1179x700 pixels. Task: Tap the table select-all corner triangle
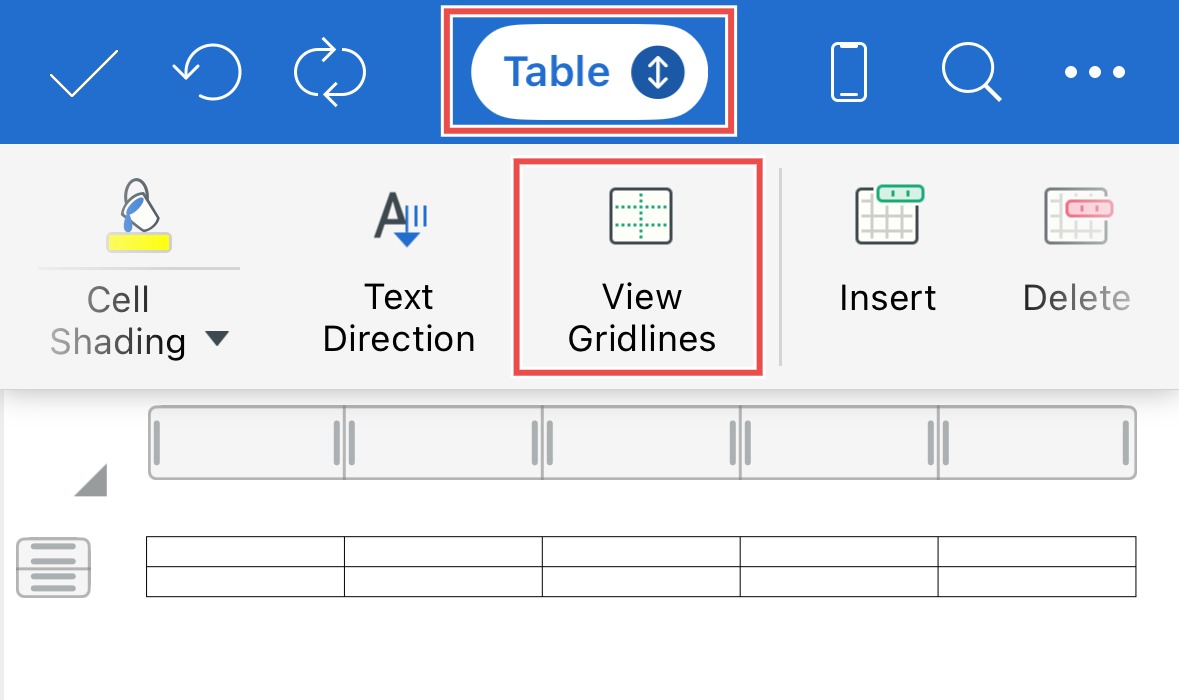[x=92, y=481]
